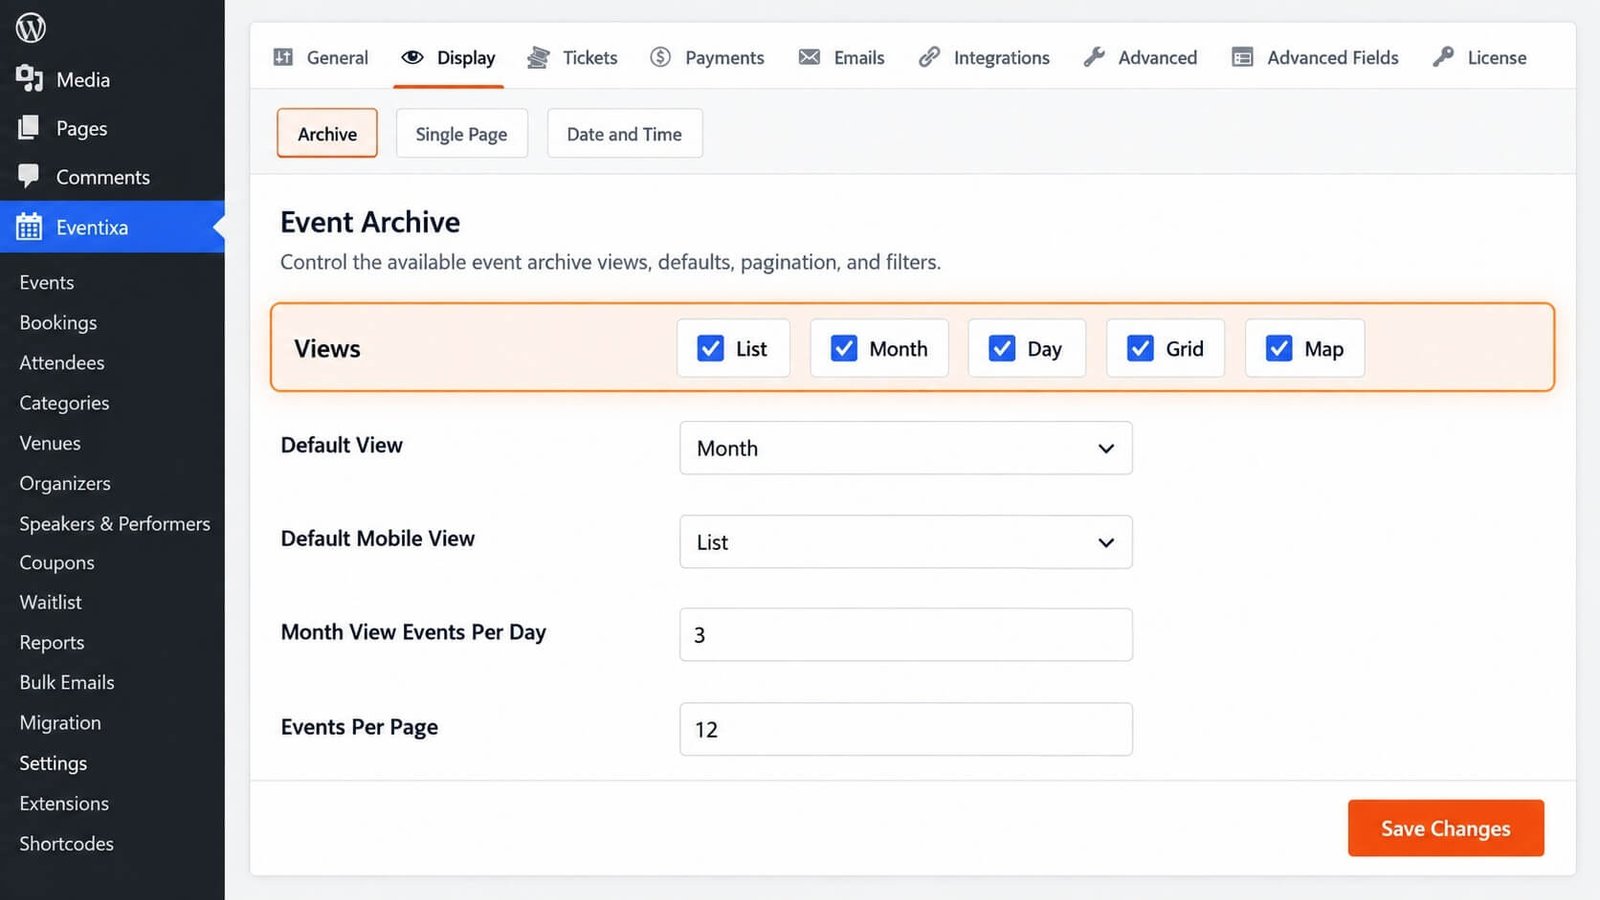Open Waitlist in the sidebar

[x=51, y=602]
